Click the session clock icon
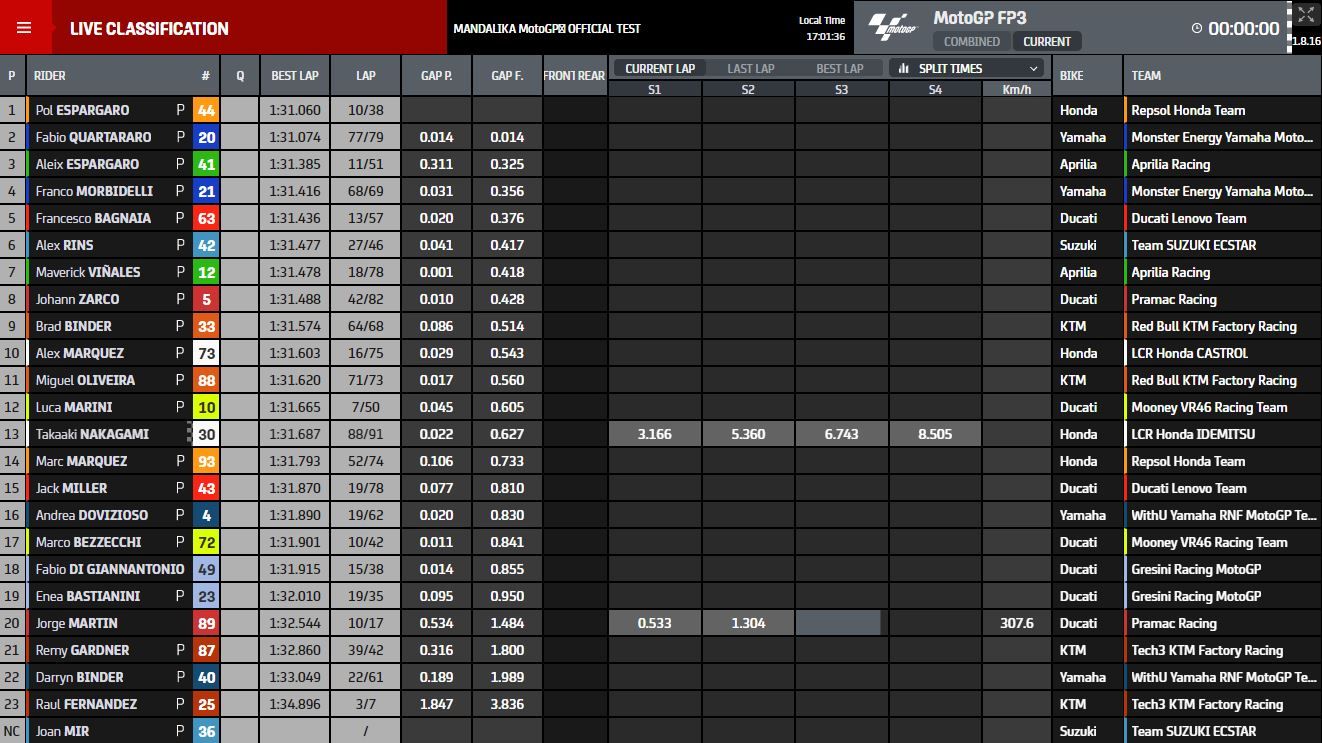 click(x=1197, y=29)
